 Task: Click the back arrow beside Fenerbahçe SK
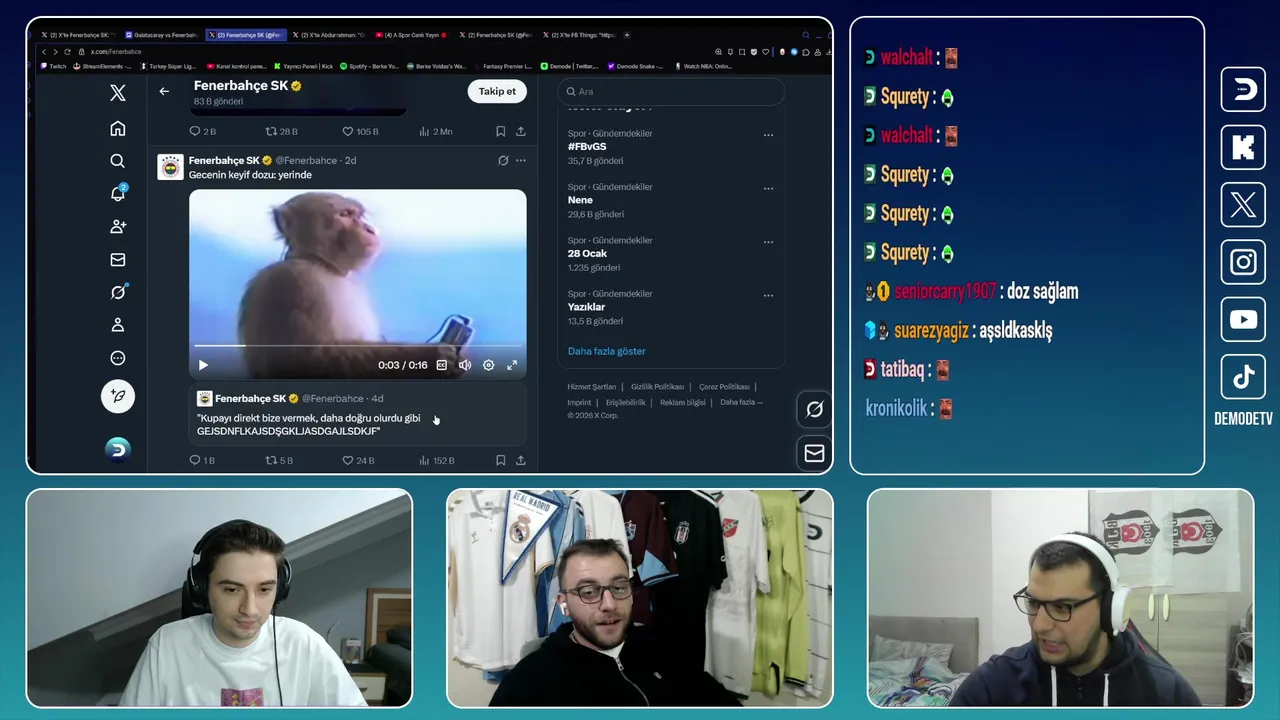(164, 91)
